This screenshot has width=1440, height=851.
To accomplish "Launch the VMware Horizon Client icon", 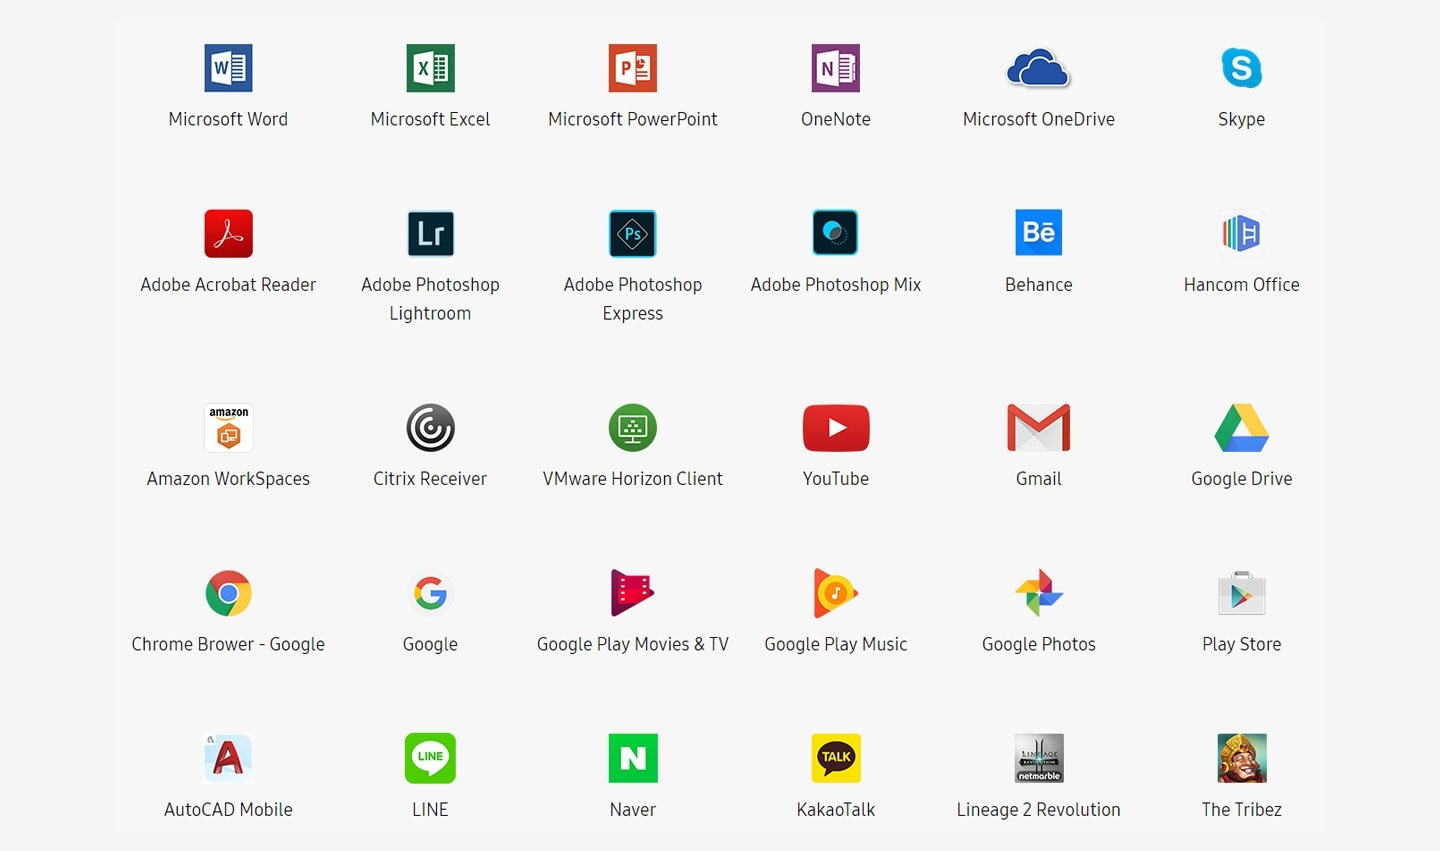I will (633, 428).
